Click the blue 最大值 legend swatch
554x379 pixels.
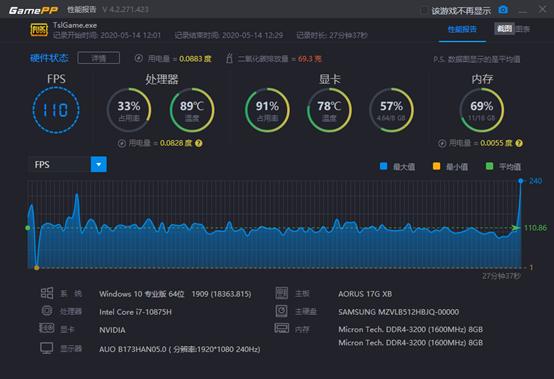[383, 166]
